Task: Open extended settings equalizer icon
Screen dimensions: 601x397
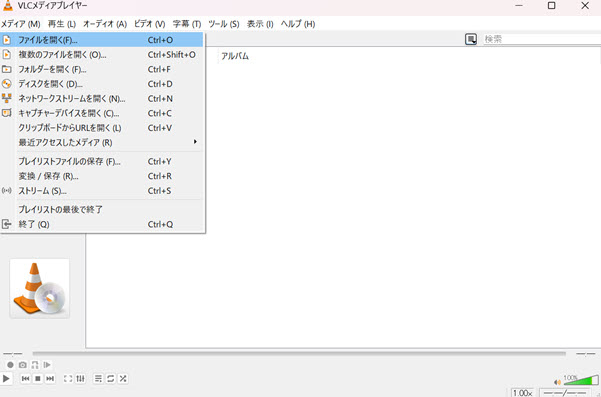Action: pyautogui.click(x=80, y=379)
